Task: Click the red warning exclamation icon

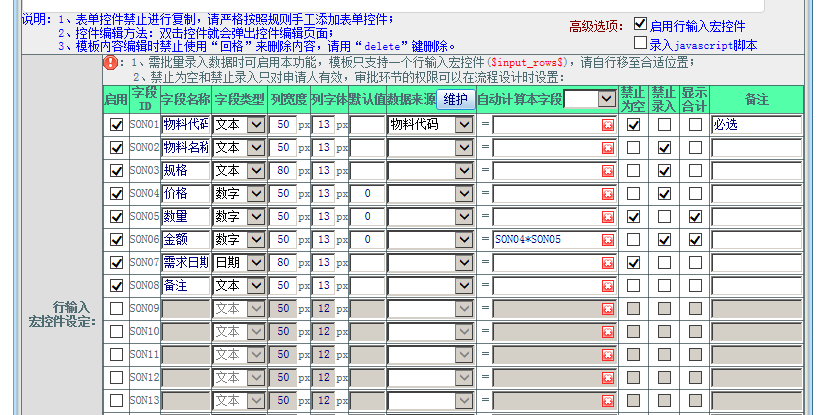Action: (110, 63)
